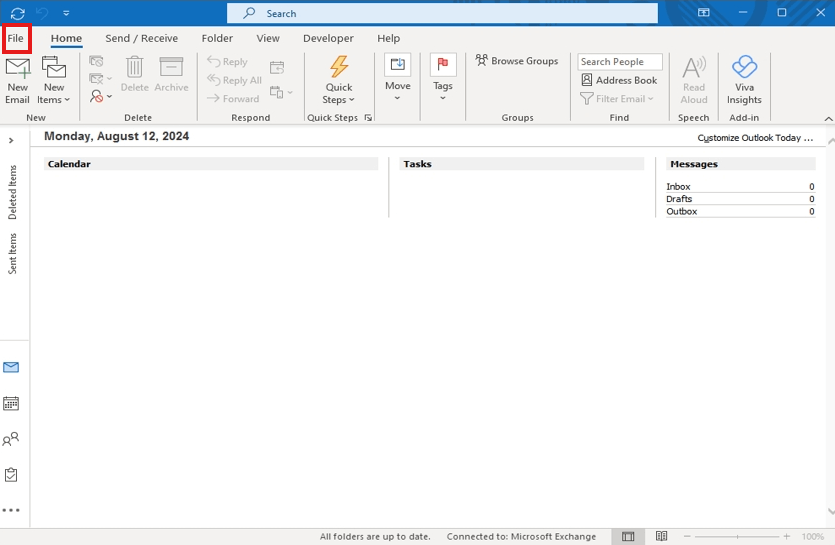Switch to the Developer tab
Screen dimensions: 835x545
pos(328,38)
